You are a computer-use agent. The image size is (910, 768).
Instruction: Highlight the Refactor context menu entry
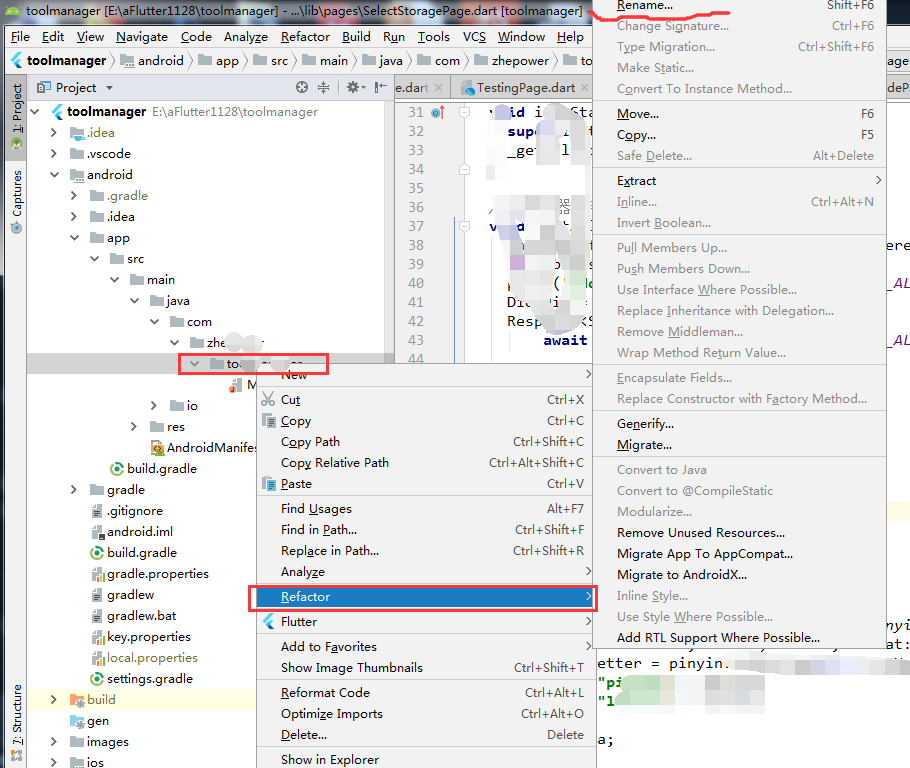[x=425, y=597]
